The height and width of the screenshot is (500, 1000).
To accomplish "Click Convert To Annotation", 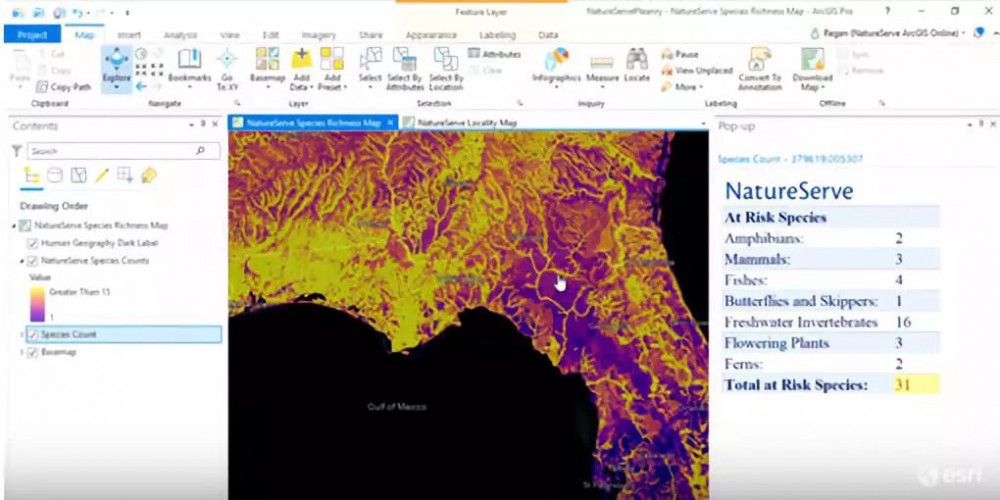I will [x=760, y=68].
